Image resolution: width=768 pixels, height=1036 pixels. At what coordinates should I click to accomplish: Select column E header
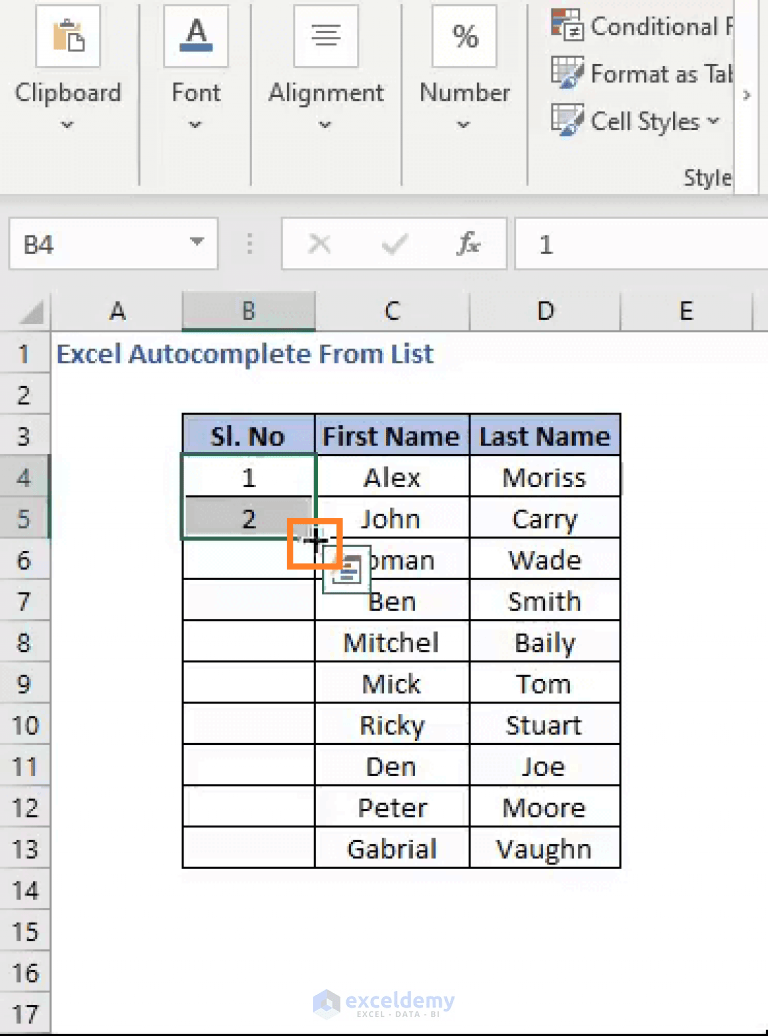[x=687, y=311]
